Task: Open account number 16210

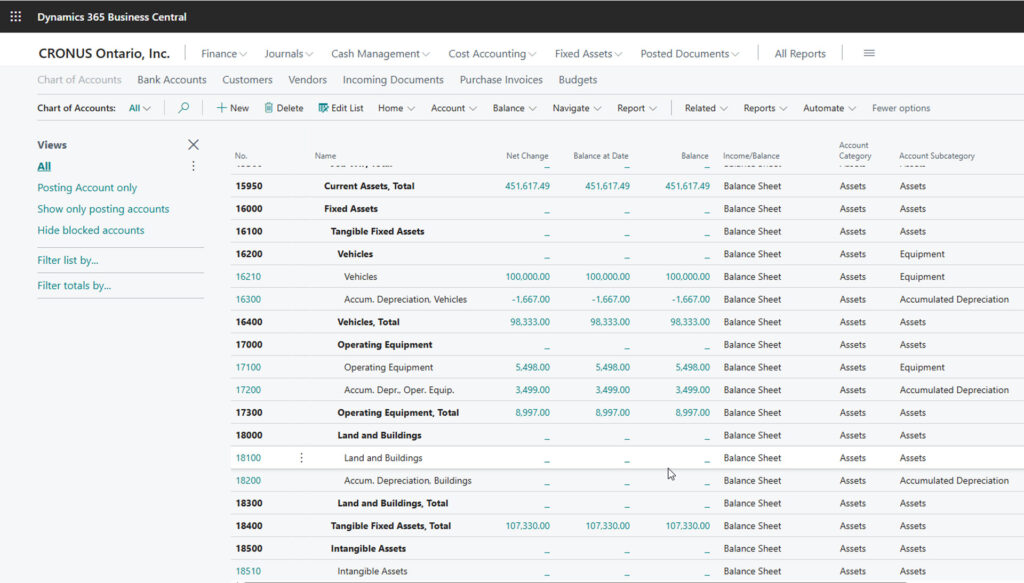Action: tap(248, 276)
